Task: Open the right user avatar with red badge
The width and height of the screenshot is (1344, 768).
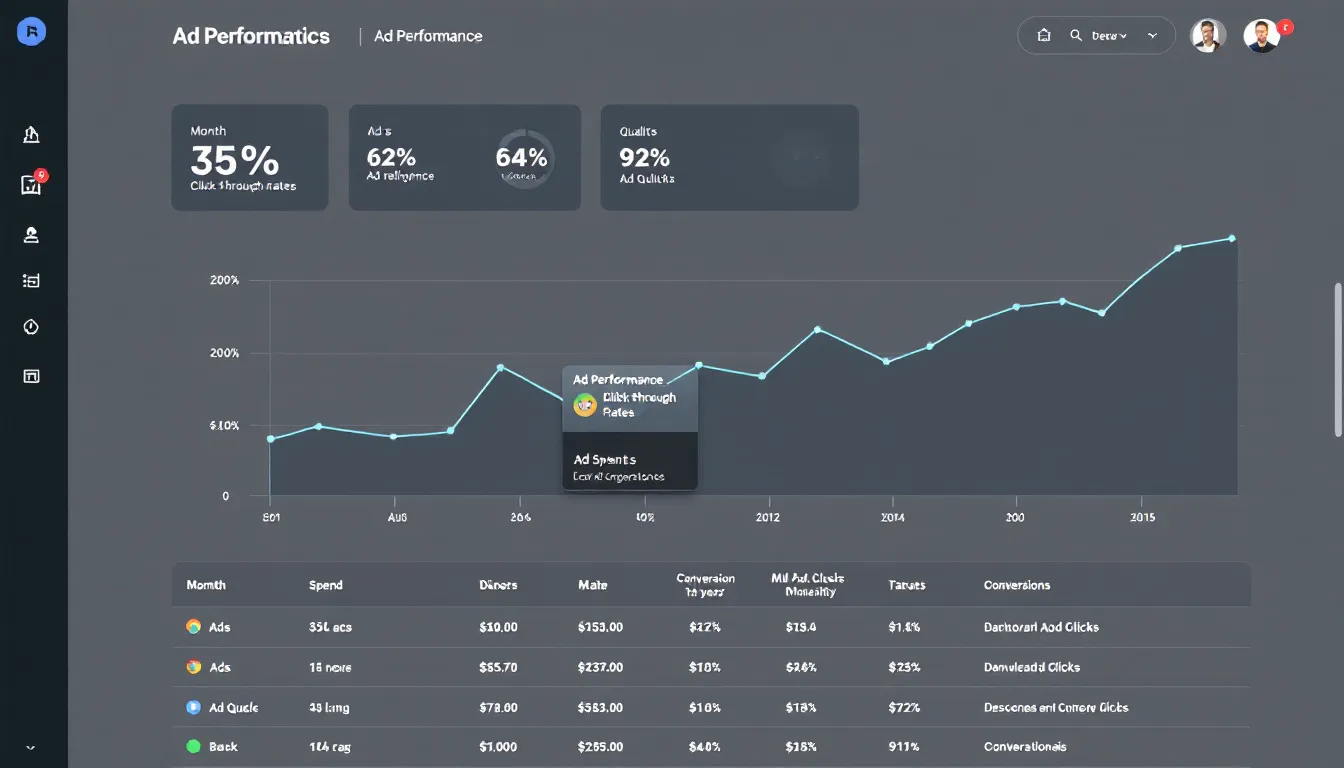Action: click(x=1262, y=36)
